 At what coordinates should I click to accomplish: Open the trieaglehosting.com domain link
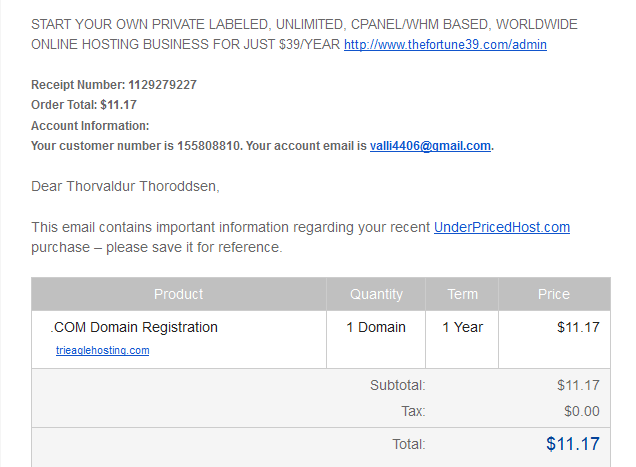click(103, 350)
